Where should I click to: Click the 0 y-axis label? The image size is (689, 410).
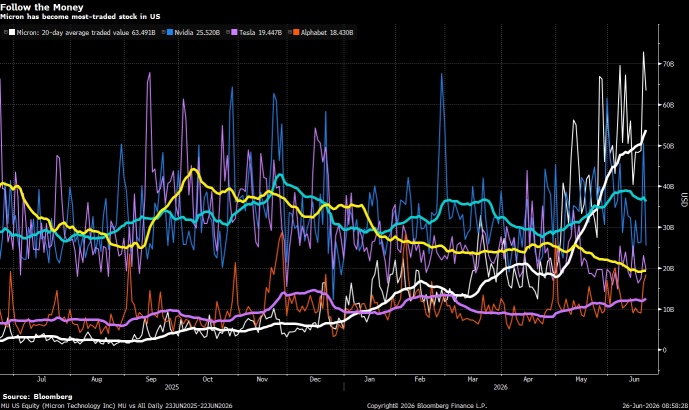pos(664,350)
